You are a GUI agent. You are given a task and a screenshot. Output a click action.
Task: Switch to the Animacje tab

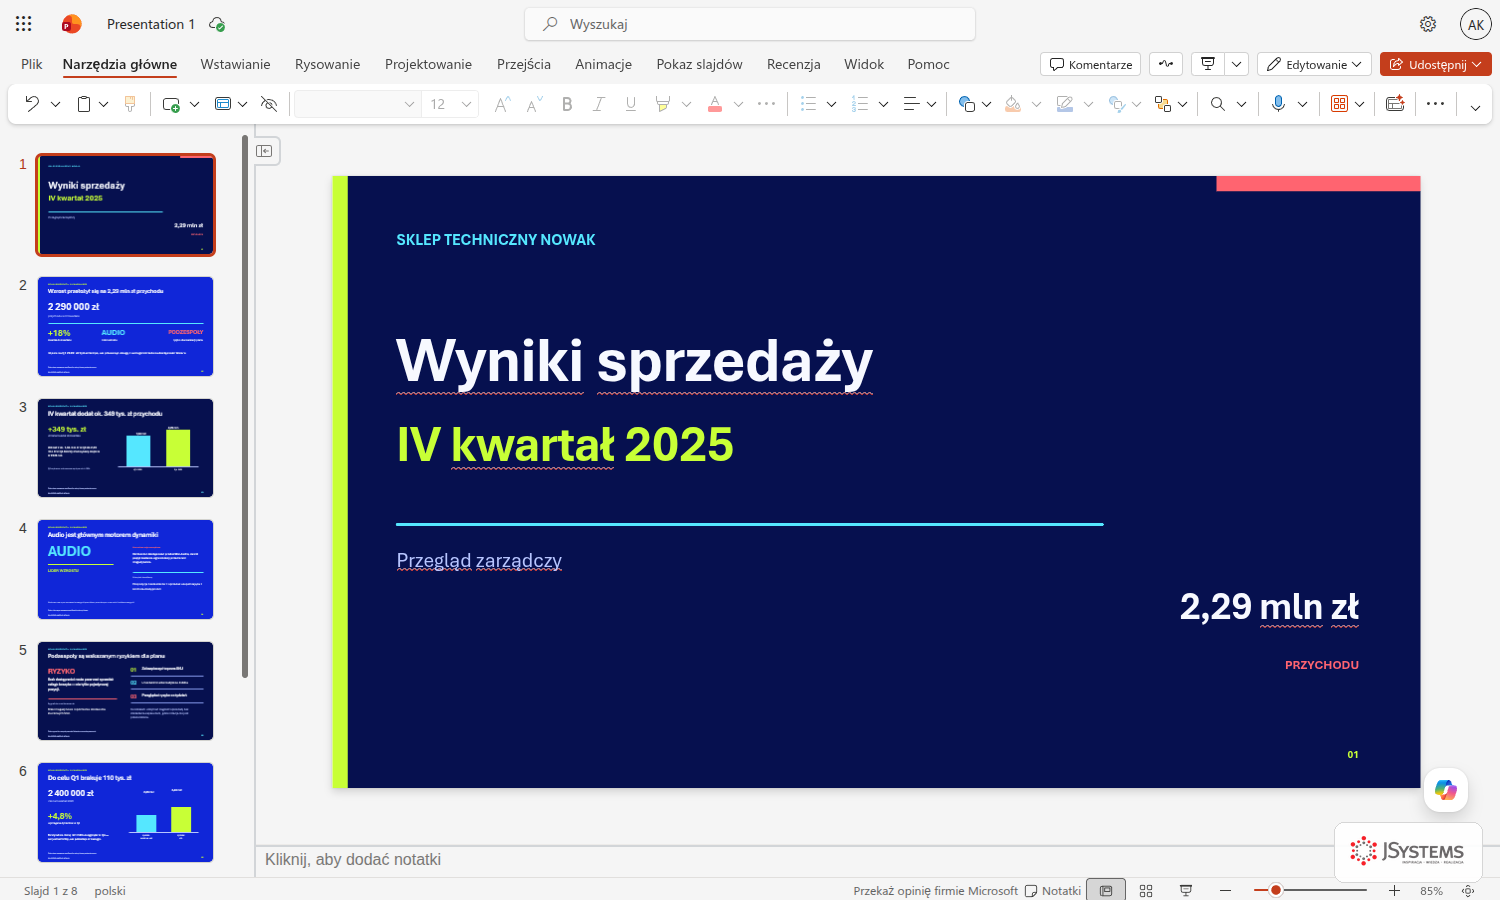click(x=603, y=64)
